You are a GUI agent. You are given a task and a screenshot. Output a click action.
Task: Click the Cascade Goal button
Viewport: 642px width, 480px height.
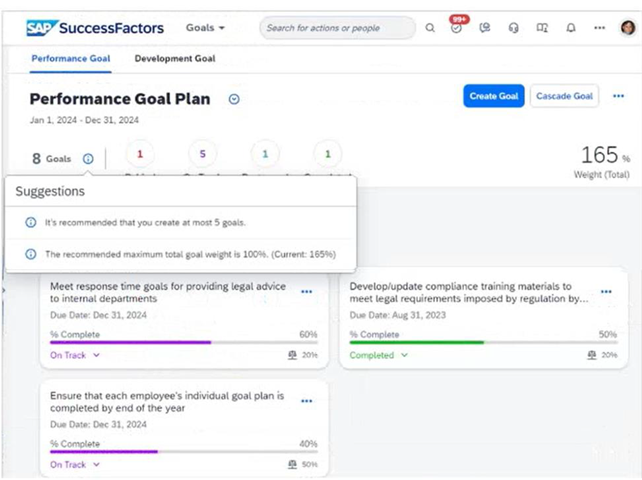(x=564, y=96)
